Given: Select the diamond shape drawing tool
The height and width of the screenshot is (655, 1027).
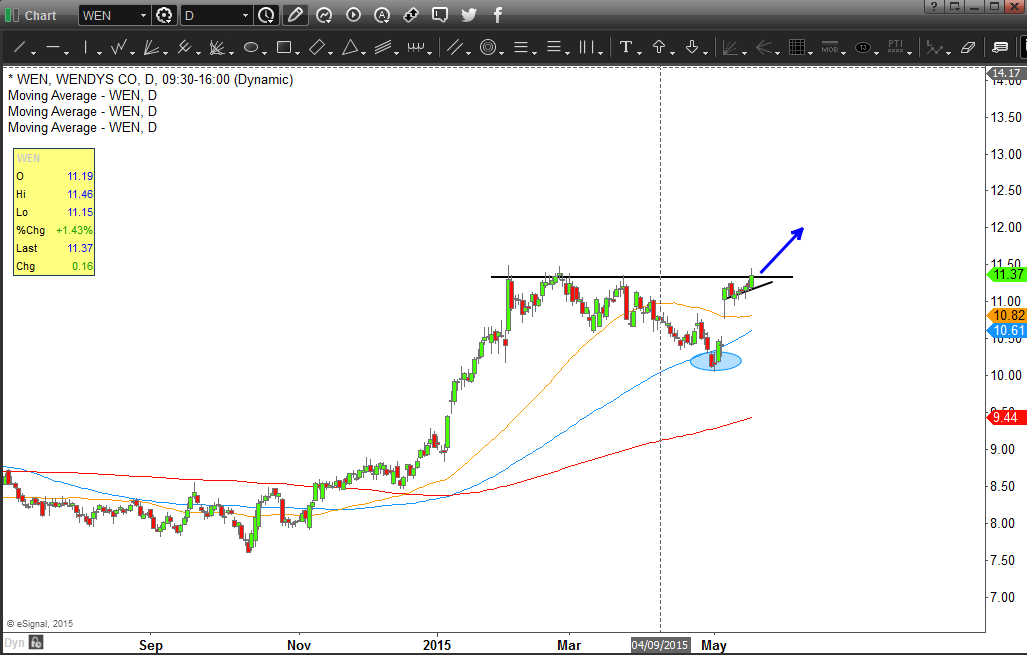Looking at the screenshot, I should pyautogui.click(x=317, y=47).
